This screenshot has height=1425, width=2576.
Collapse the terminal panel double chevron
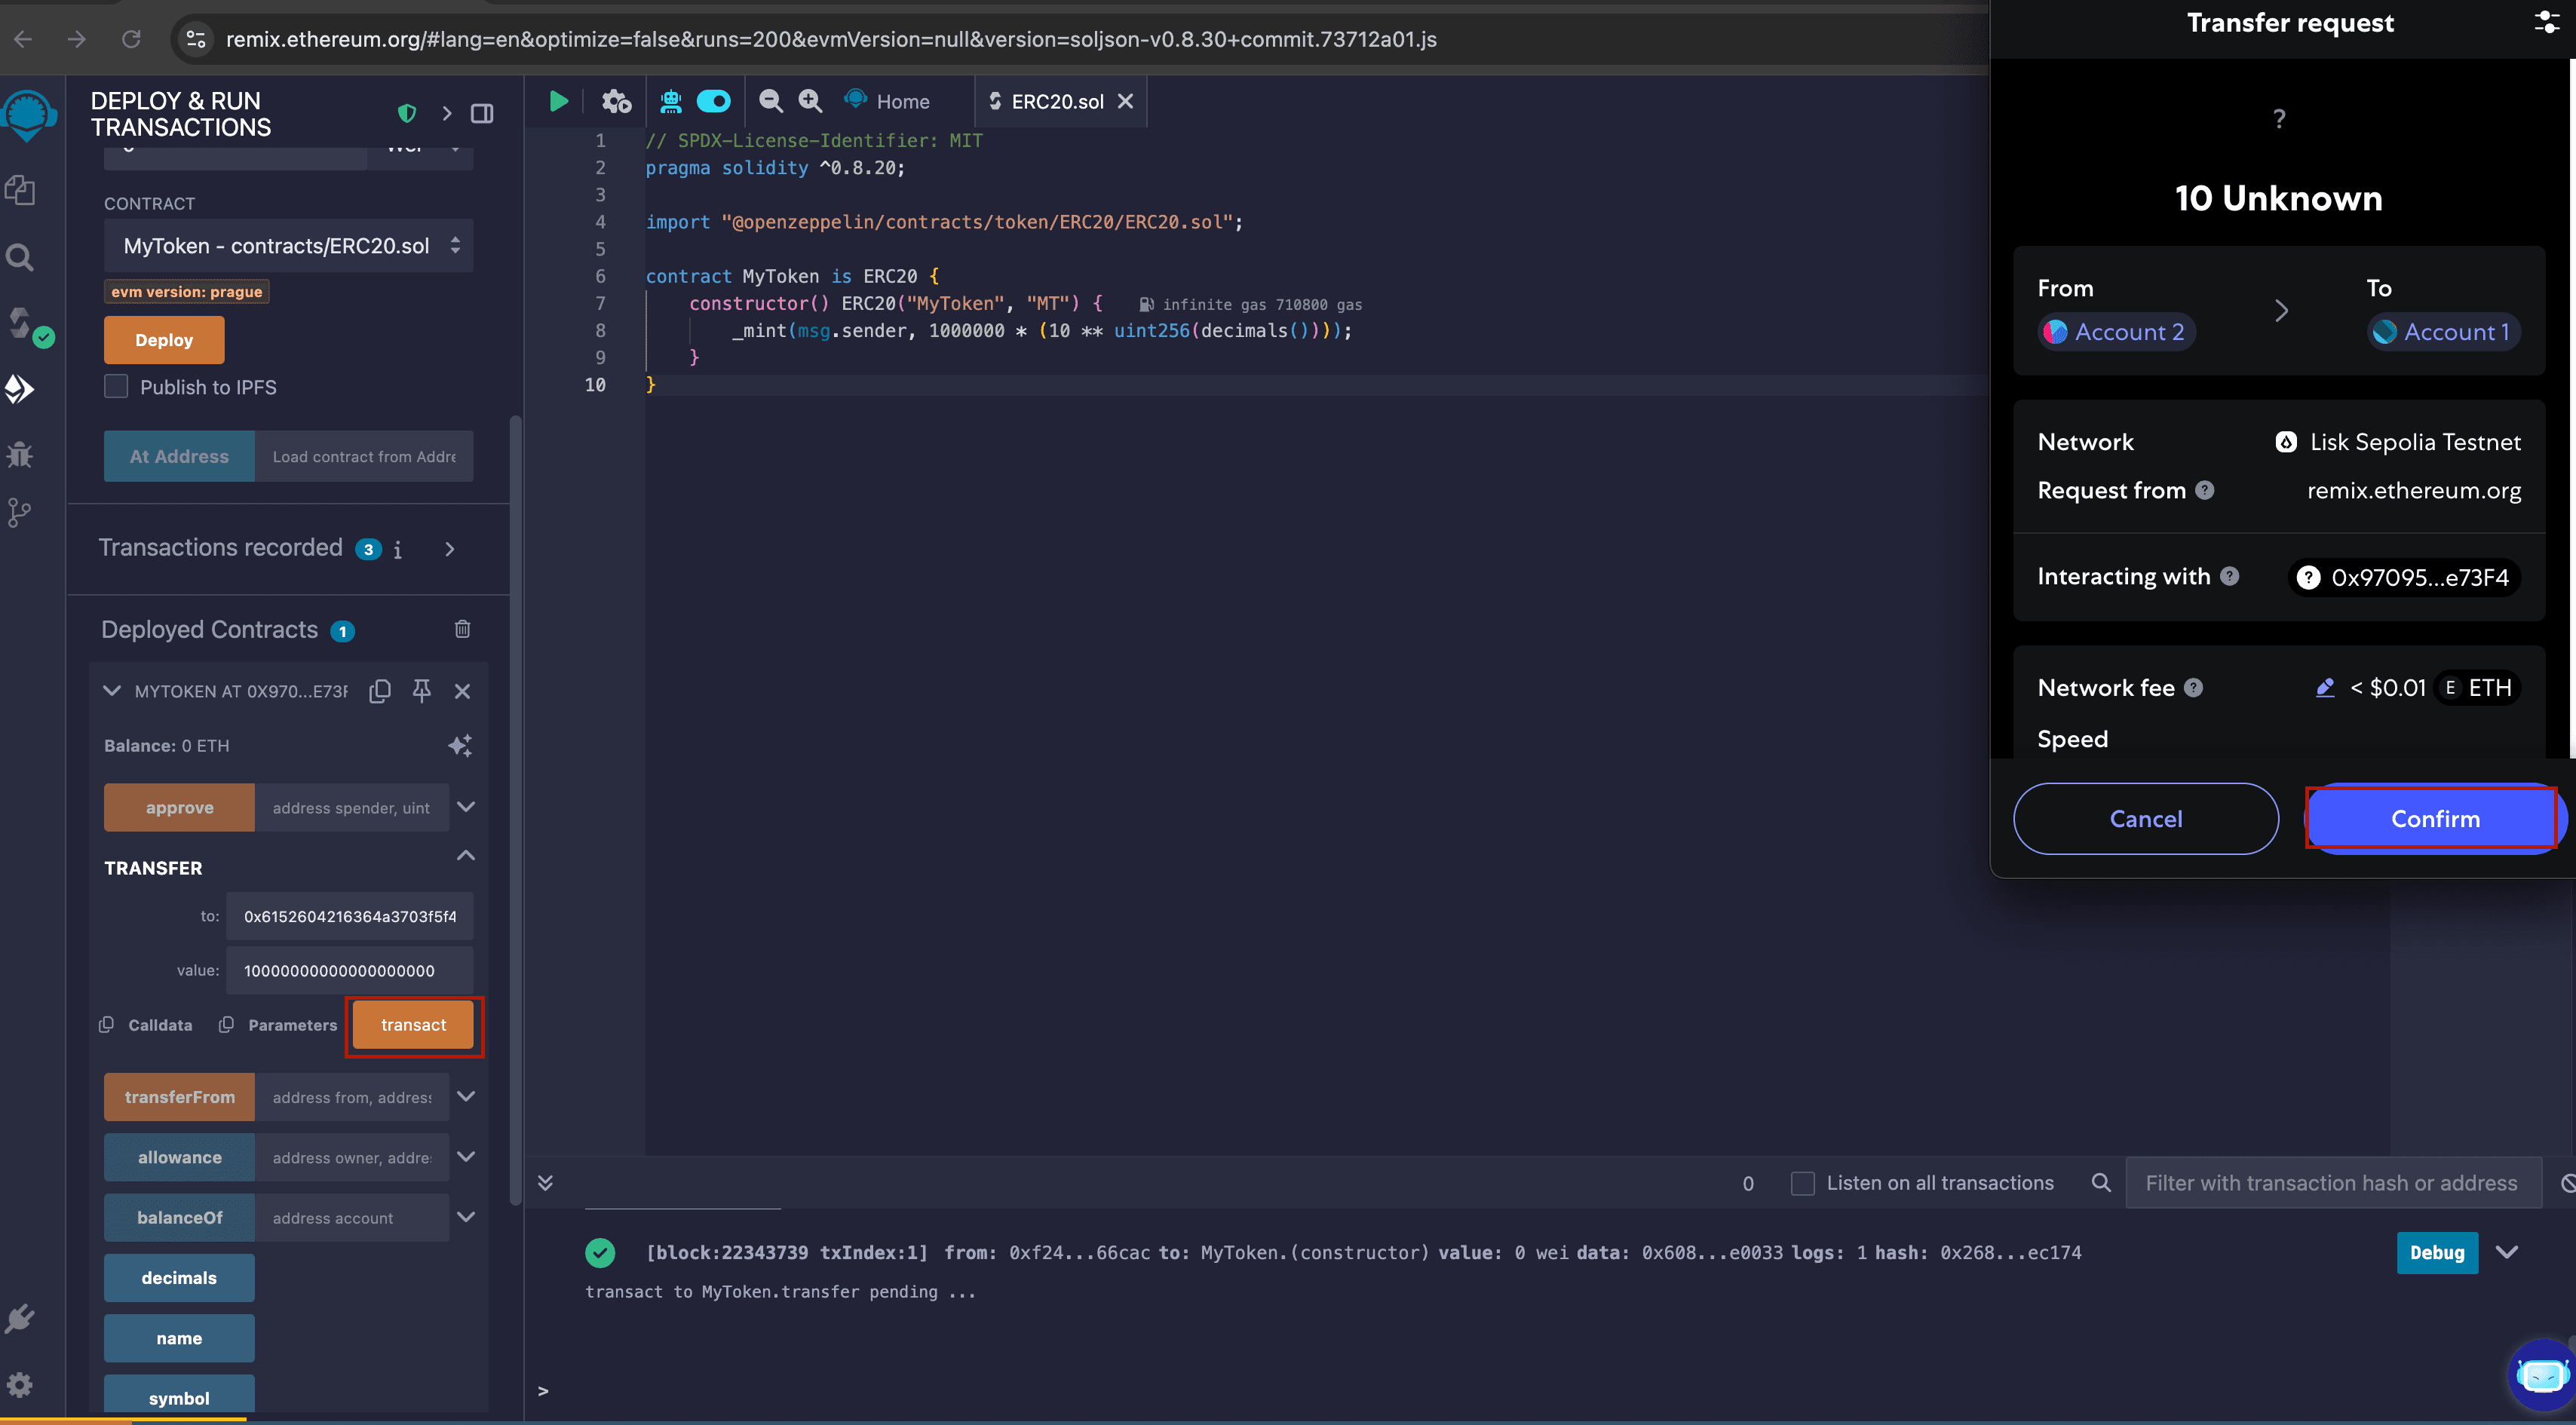(x=545, y=1183)
